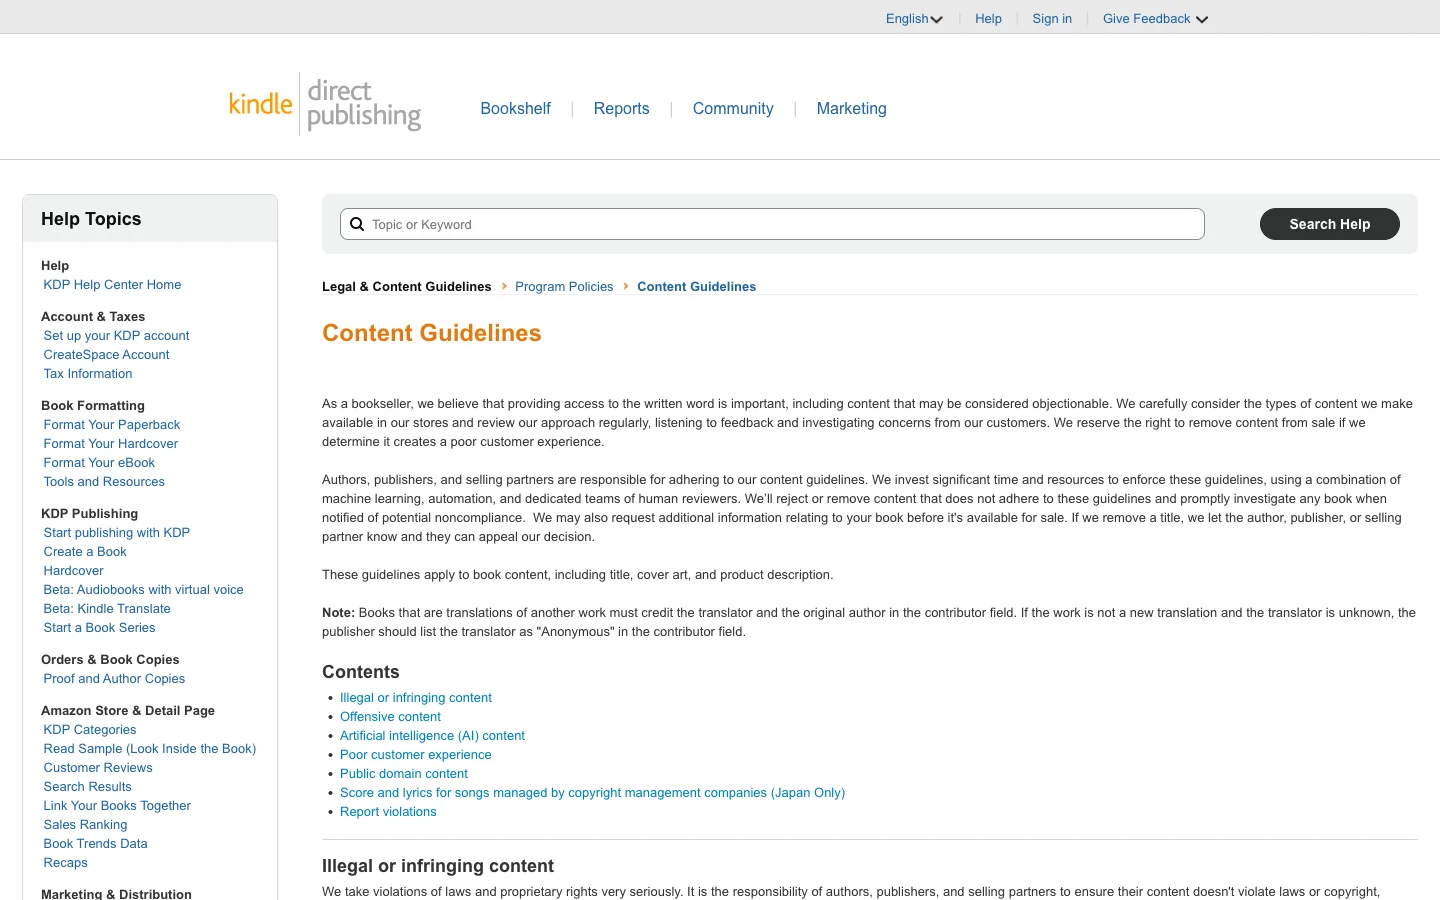Open Beta: Kindle Translate link
Screen dimensions: 1440x900
(107, 609)
